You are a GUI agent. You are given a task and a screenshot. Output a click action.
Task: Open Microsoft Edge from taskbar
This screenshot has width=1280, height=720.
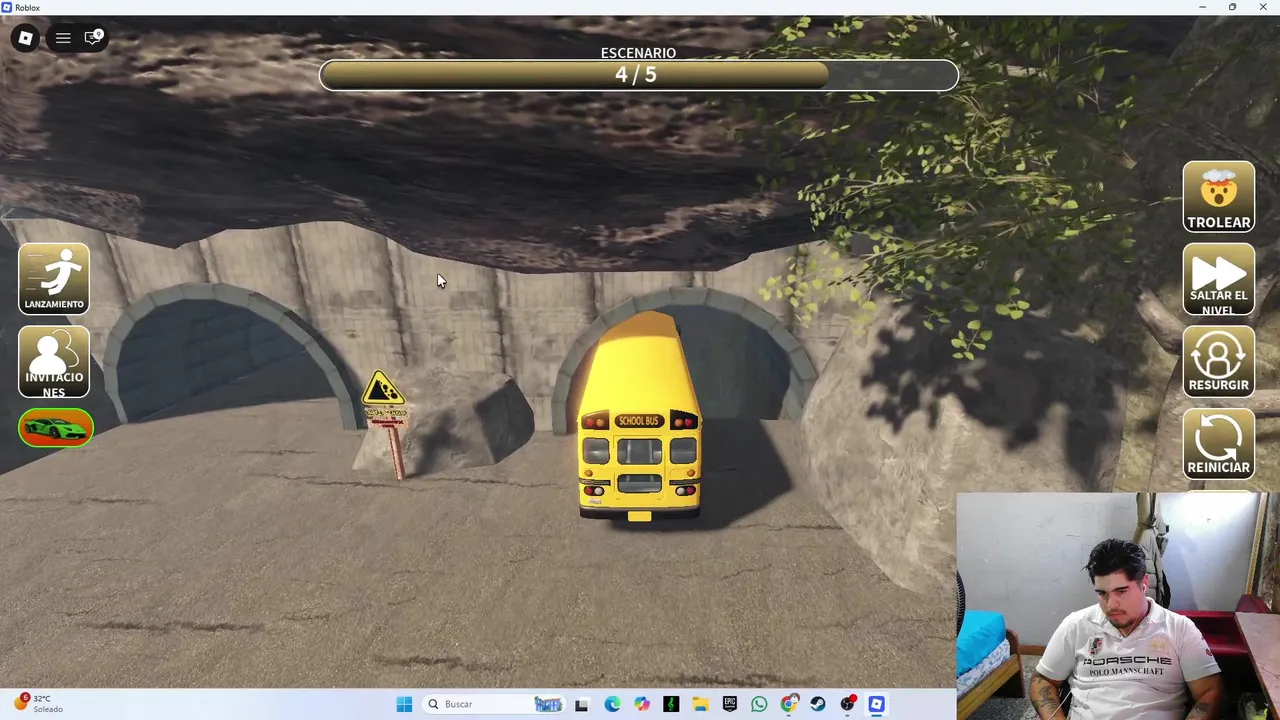(x=612, y=704)
